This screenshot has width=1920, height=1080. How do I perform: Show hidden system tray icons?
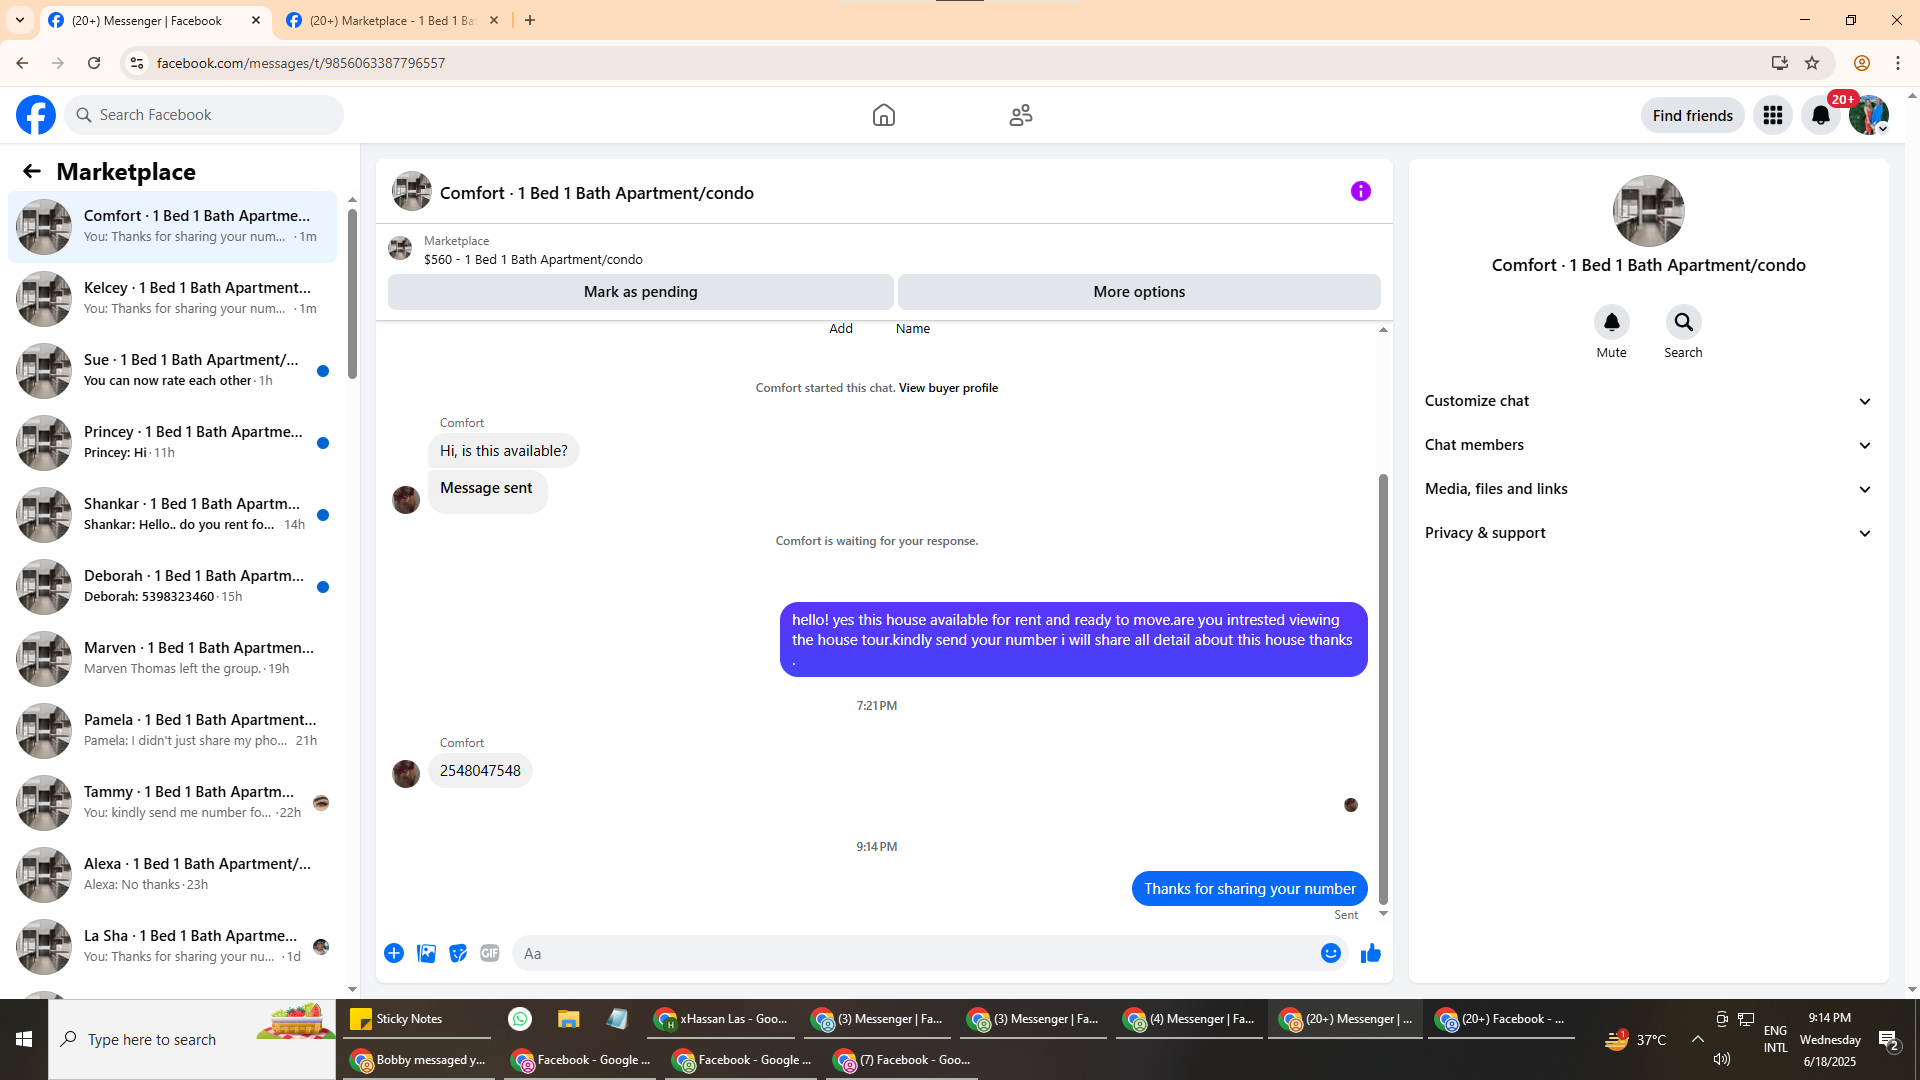pyautogui.click(x=1698, y=1039)
